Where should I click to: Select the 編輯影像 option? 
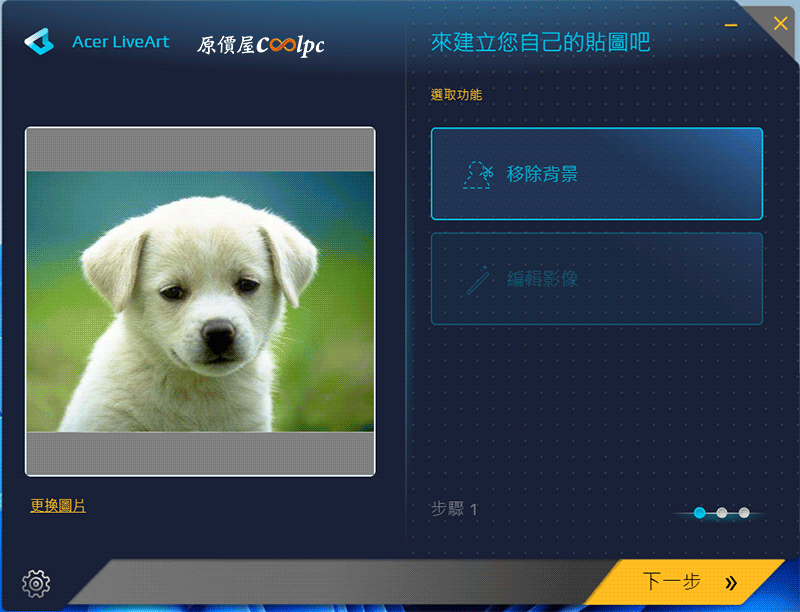[x=596, y=278]
